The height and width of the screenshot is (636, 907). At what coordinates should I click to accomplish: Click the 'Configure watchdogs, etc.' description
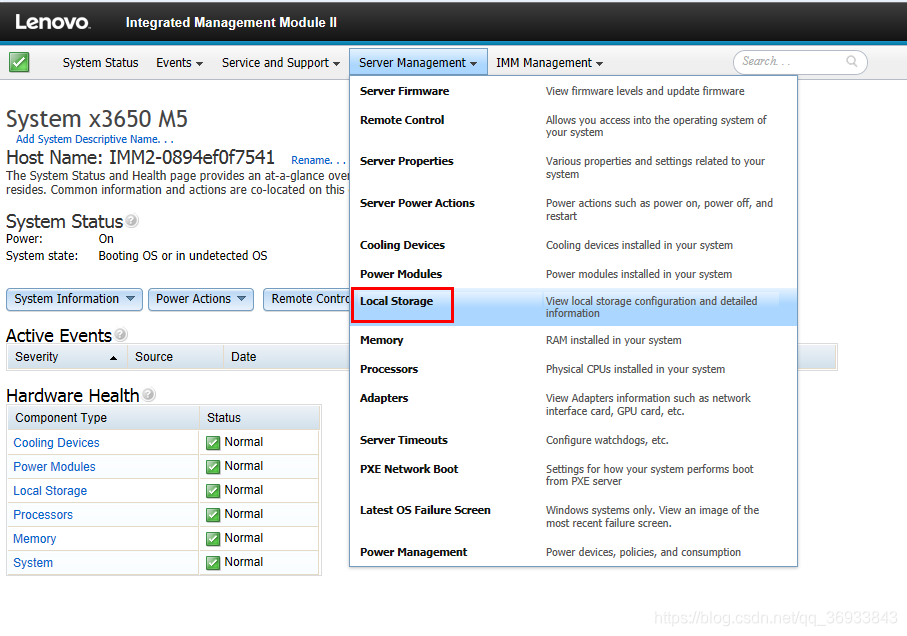click(607, 440)
